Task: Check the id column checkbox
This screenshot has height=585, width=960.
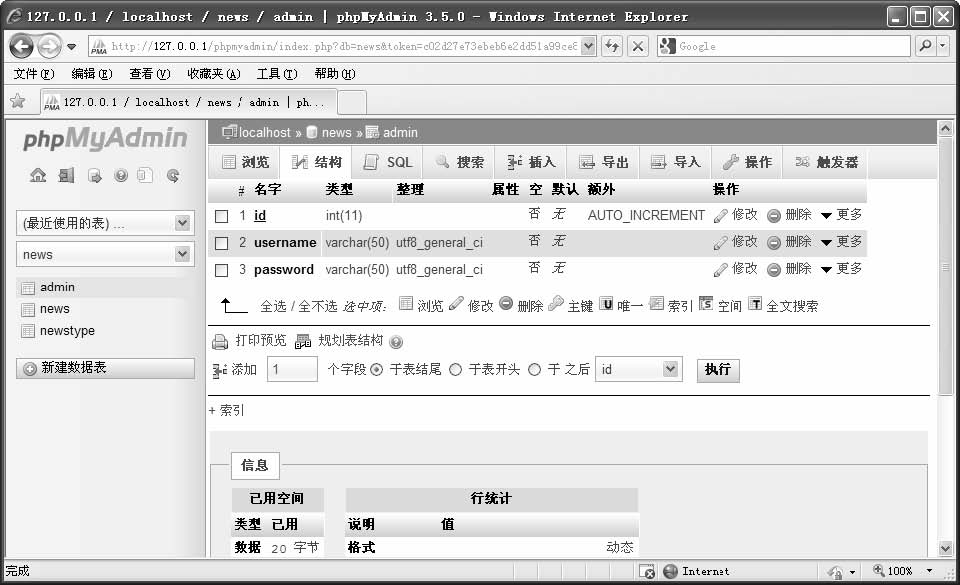Action: pos(222,216)
